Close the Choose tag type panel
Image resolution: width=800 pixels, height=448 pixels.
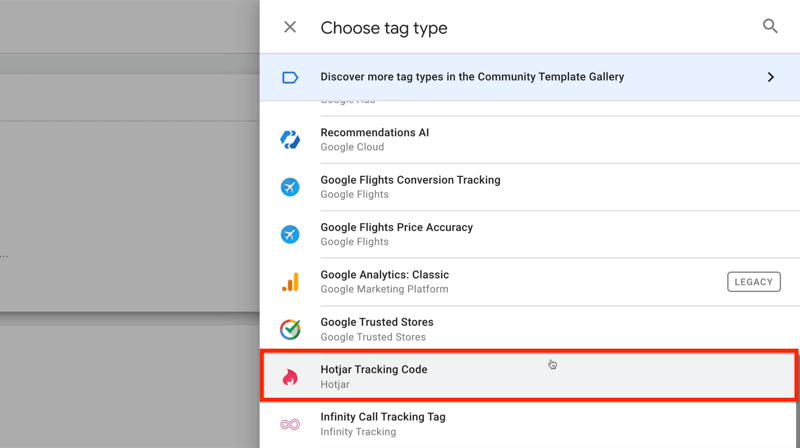point(290,27)
